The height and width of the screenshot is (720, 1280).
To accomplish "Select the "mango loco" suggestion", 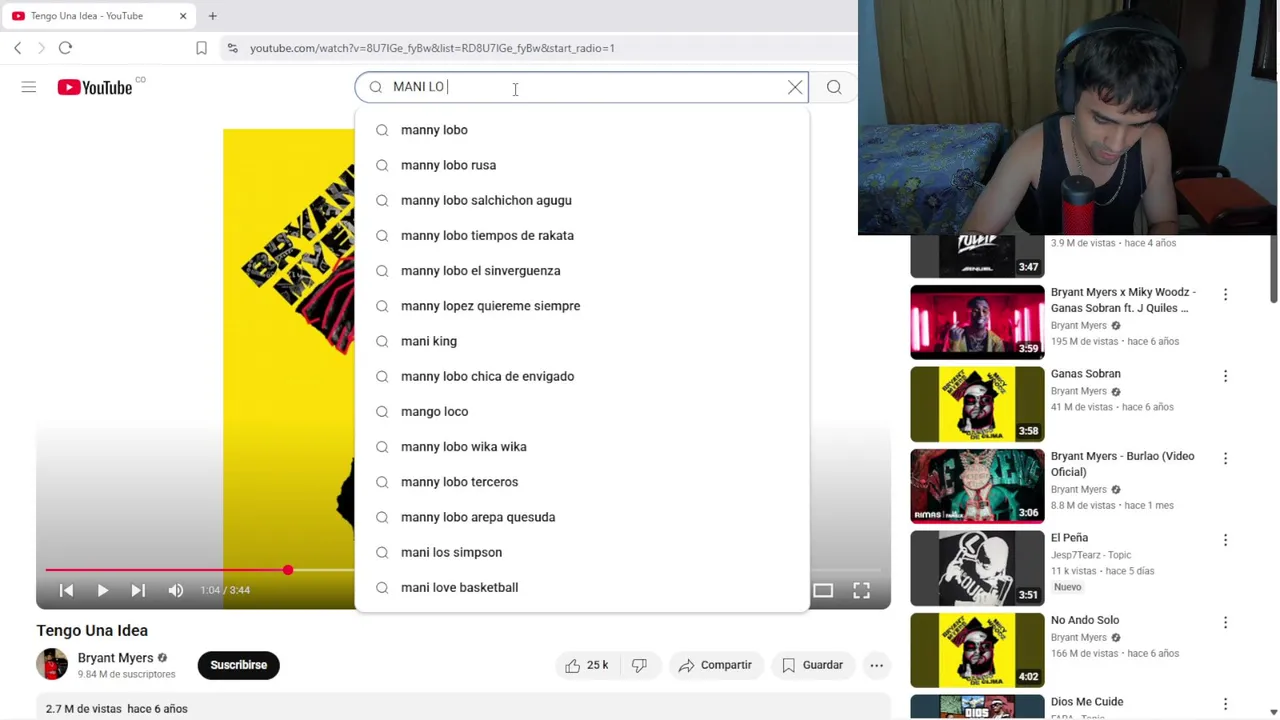I will coord(582,411).
